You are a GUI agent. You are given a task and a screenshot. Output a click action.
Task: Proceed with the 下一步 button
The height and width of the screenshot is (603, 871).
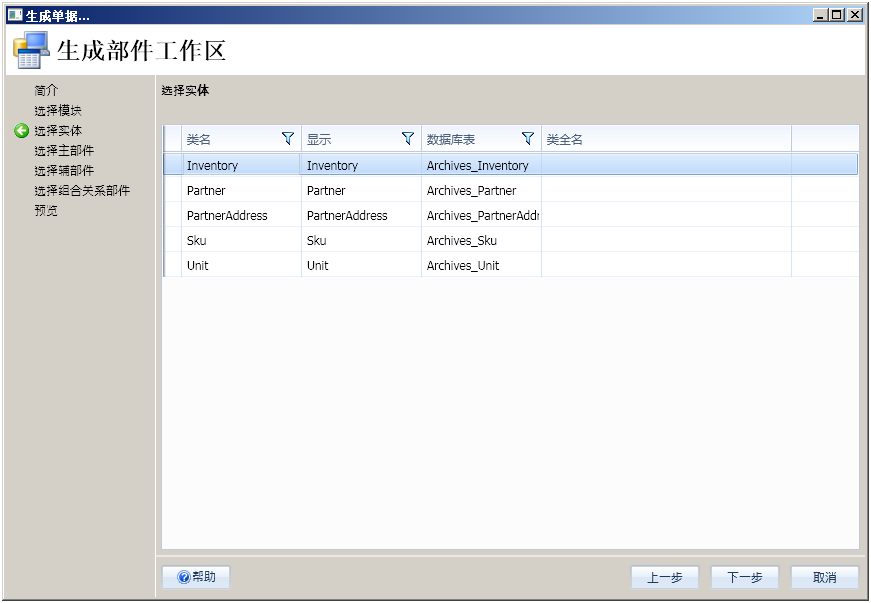click(744, 577)
